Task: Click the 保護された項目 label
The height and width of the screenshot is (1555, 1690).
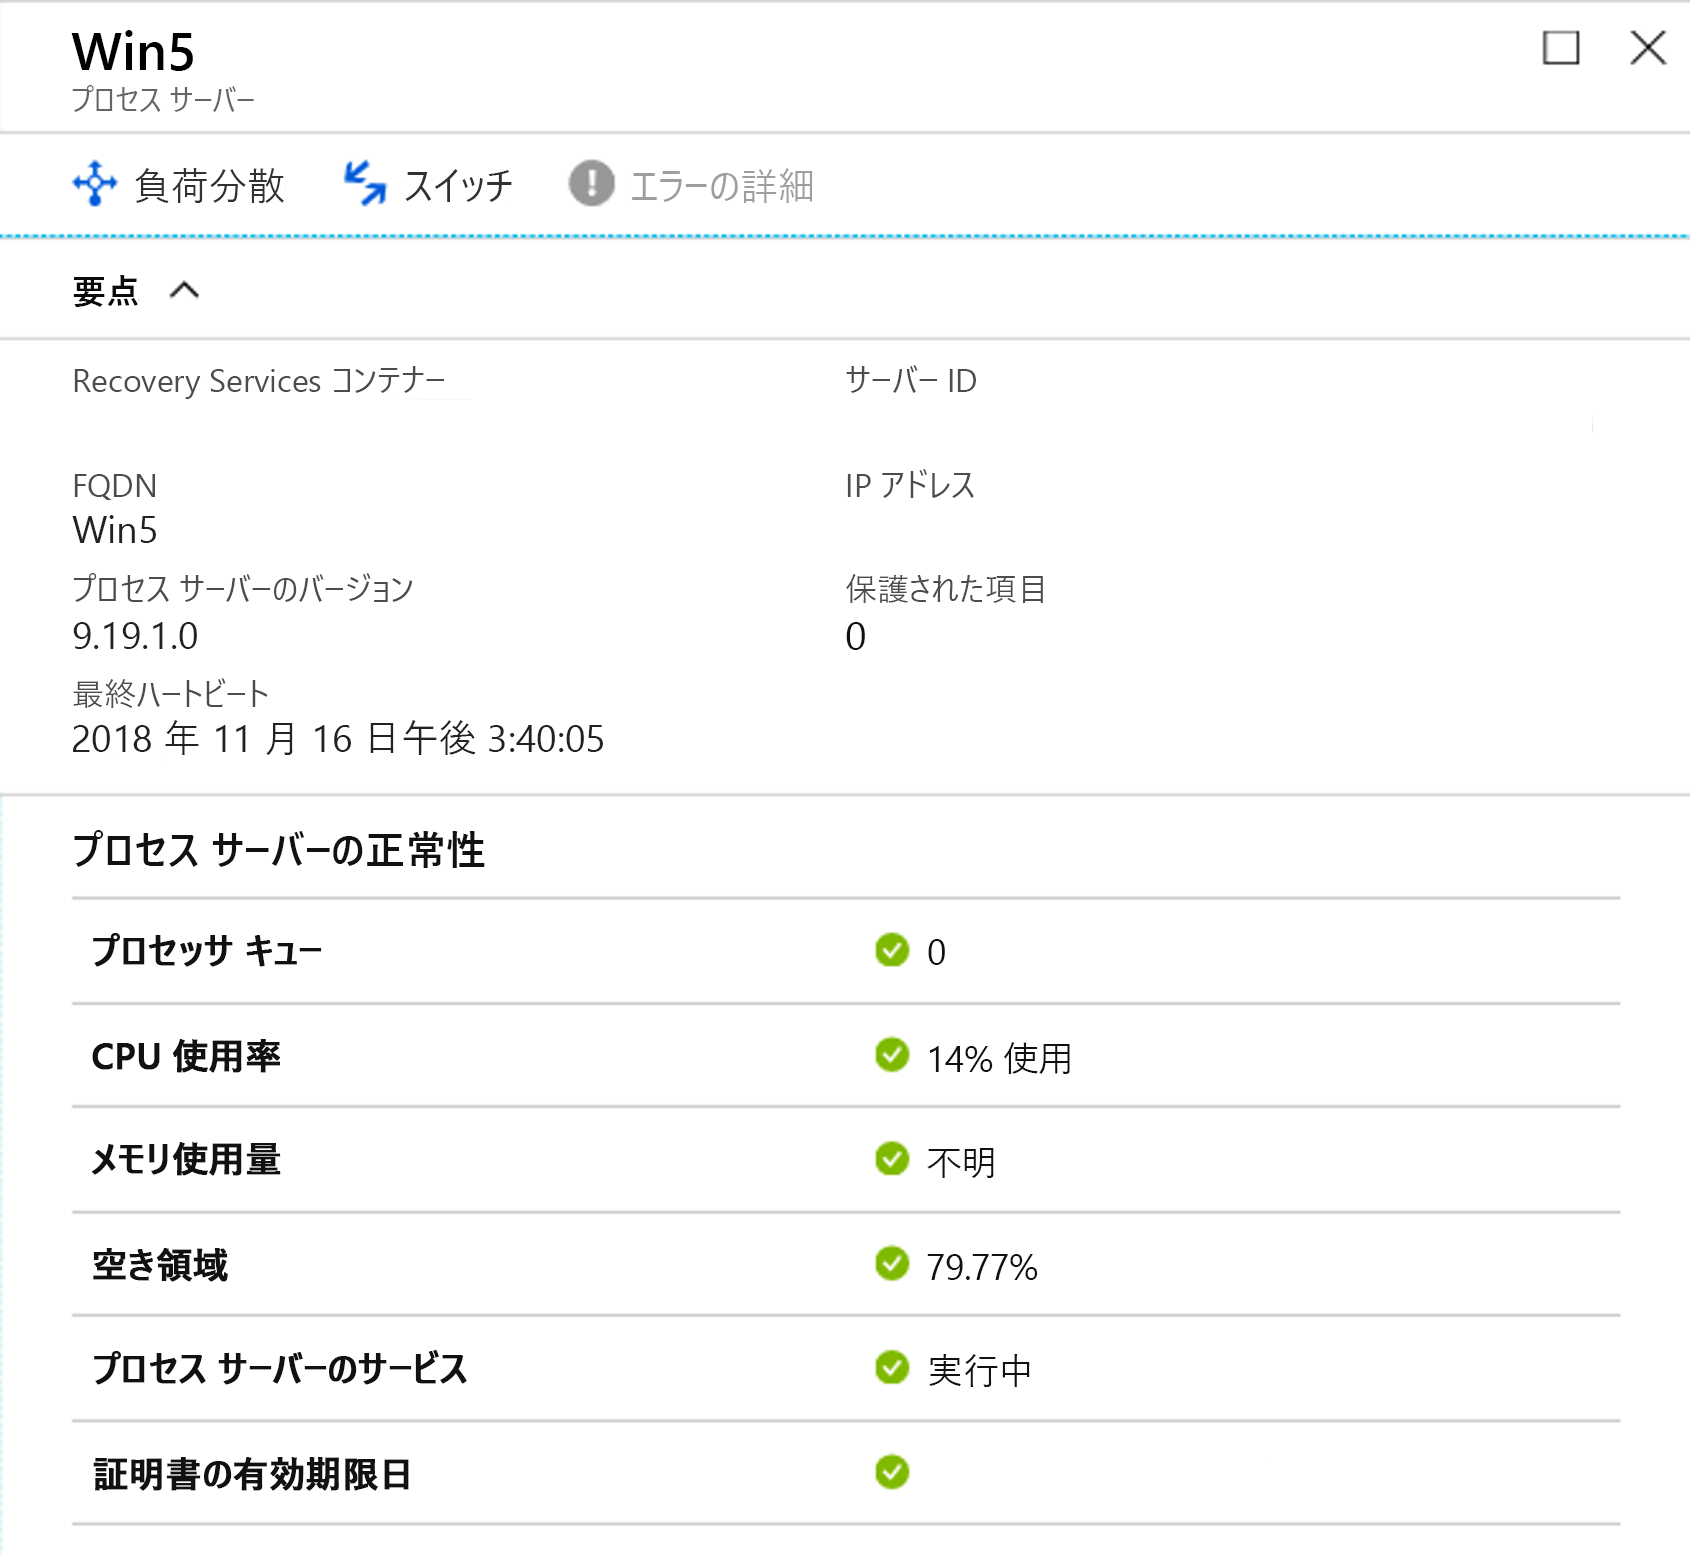Action: click(x=946, y=589)
